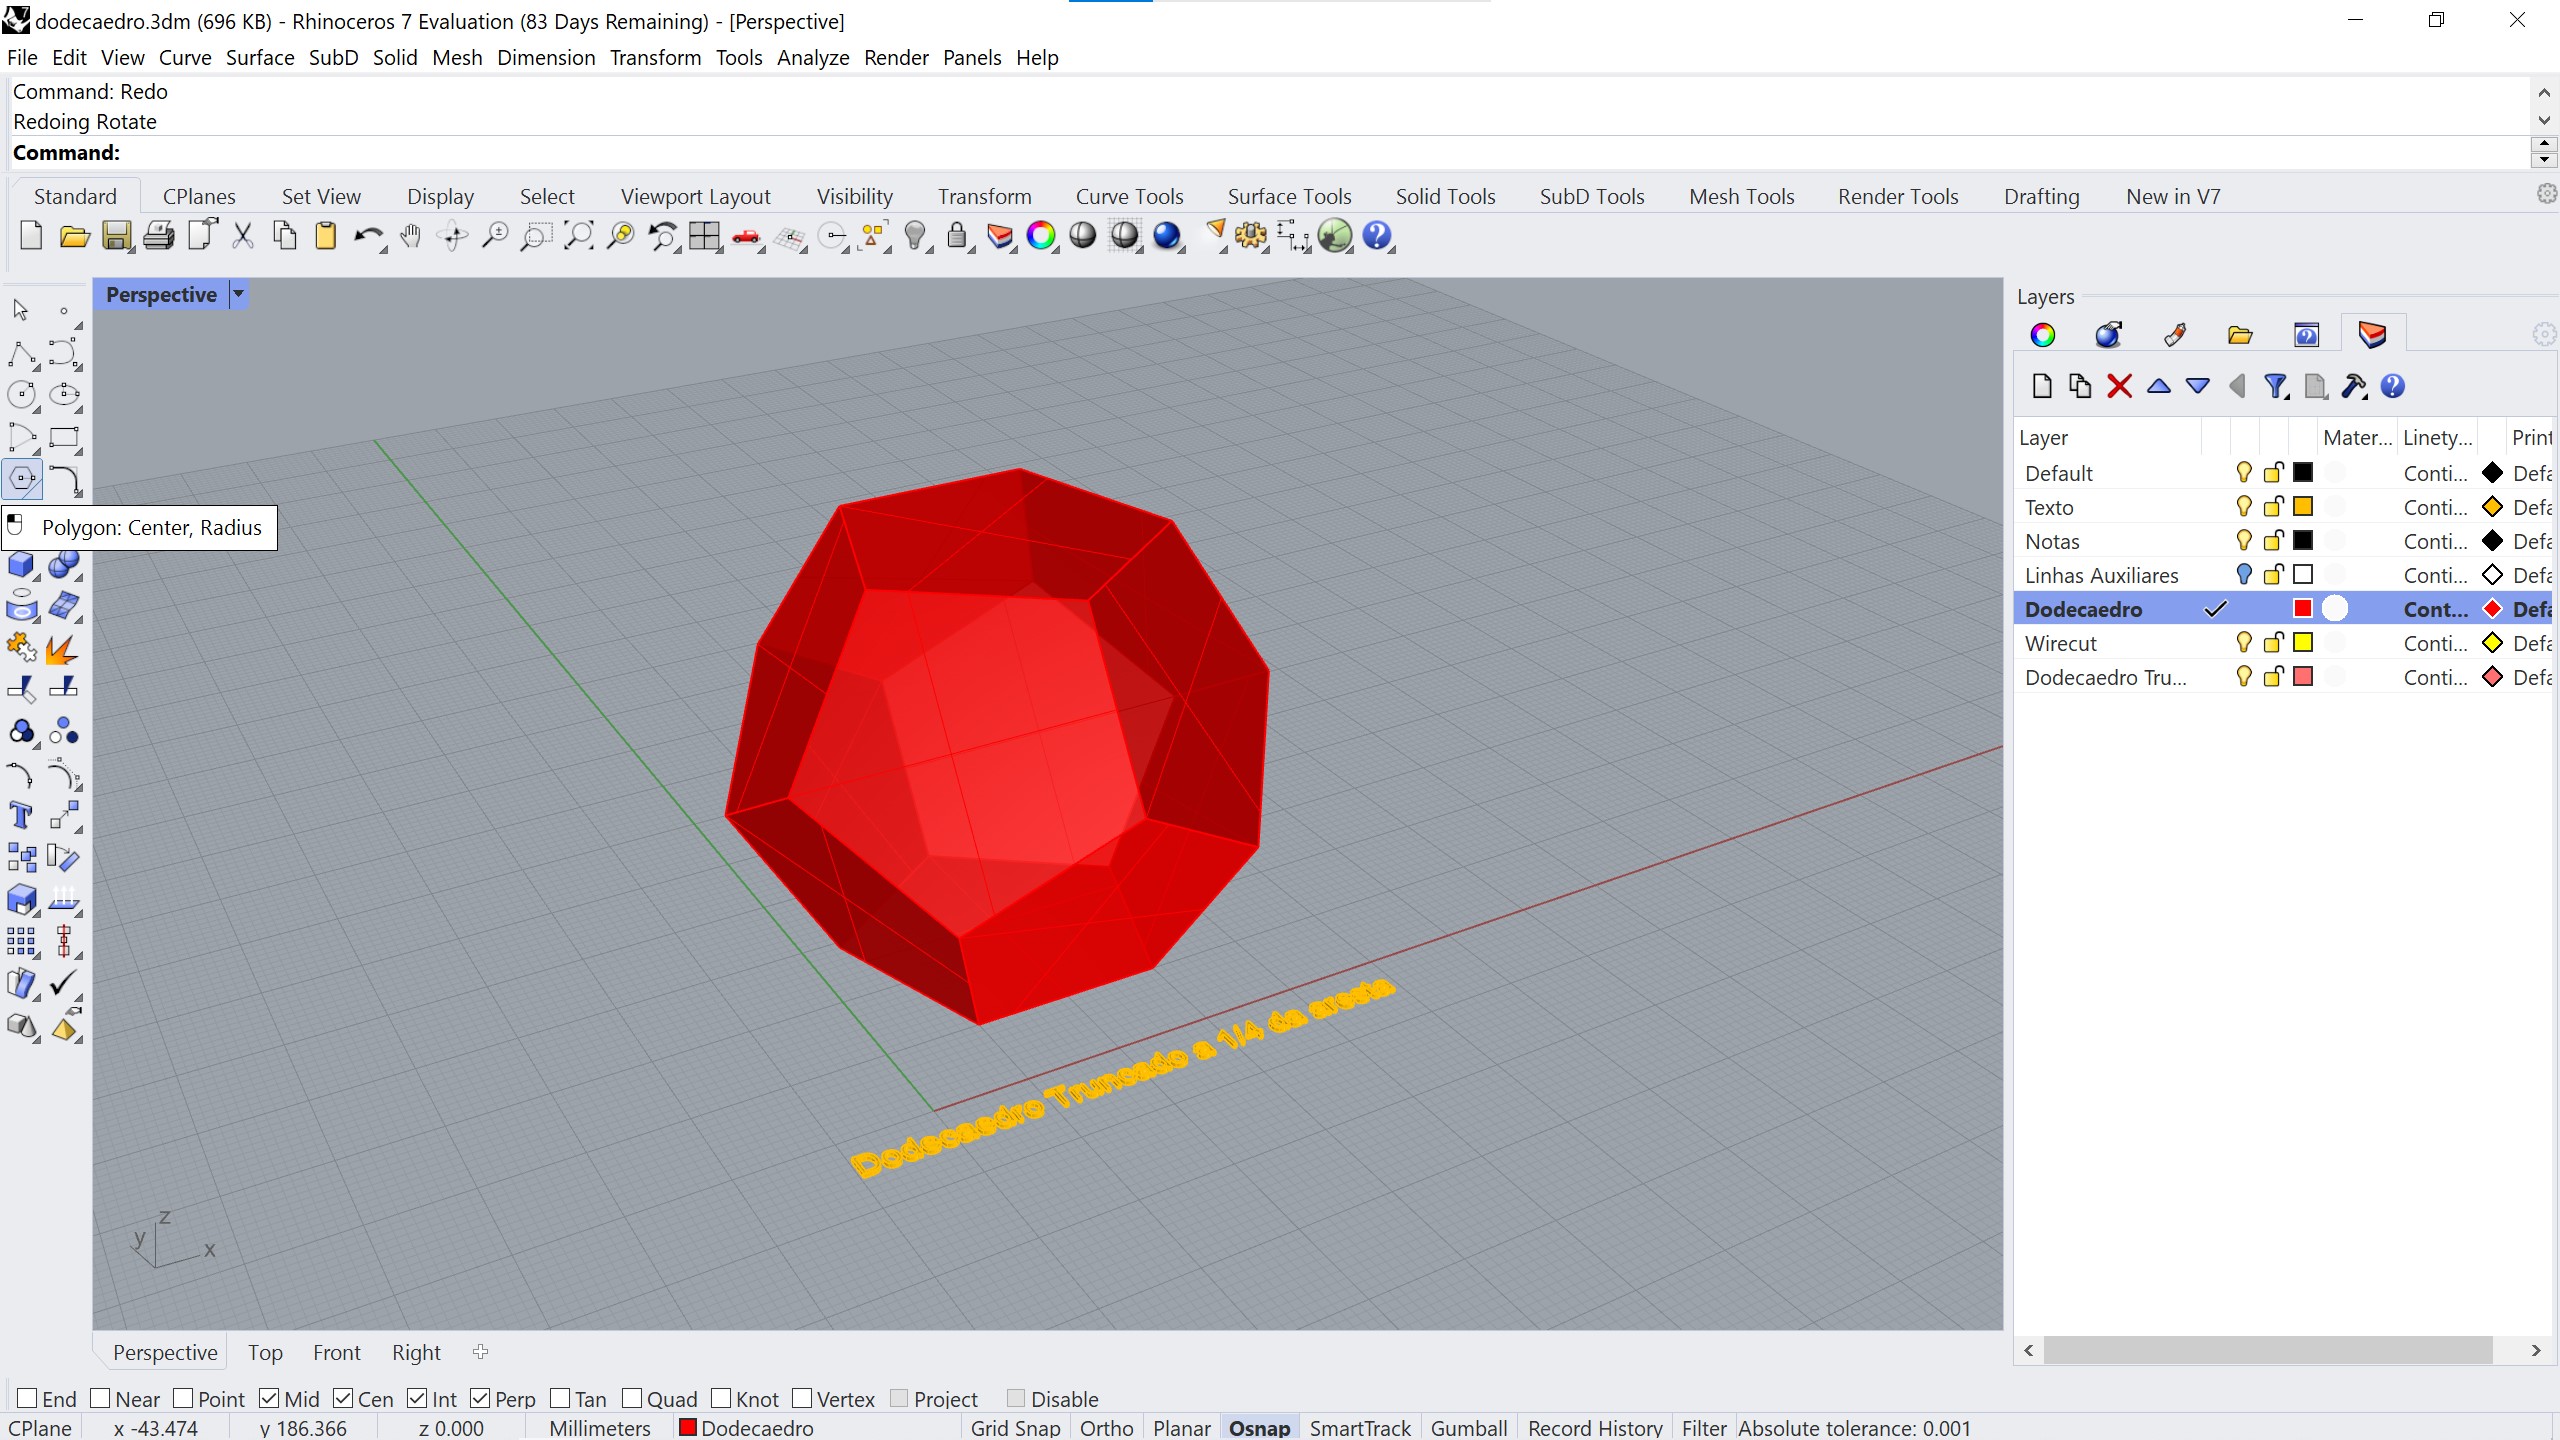
Task: Open the Materials panel sphere icon
Action: coord(2108,334)
